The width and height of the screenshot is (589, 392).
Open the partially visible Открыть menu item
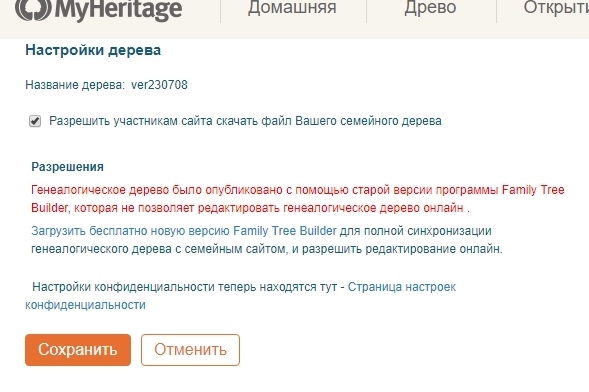coord(556,8)
